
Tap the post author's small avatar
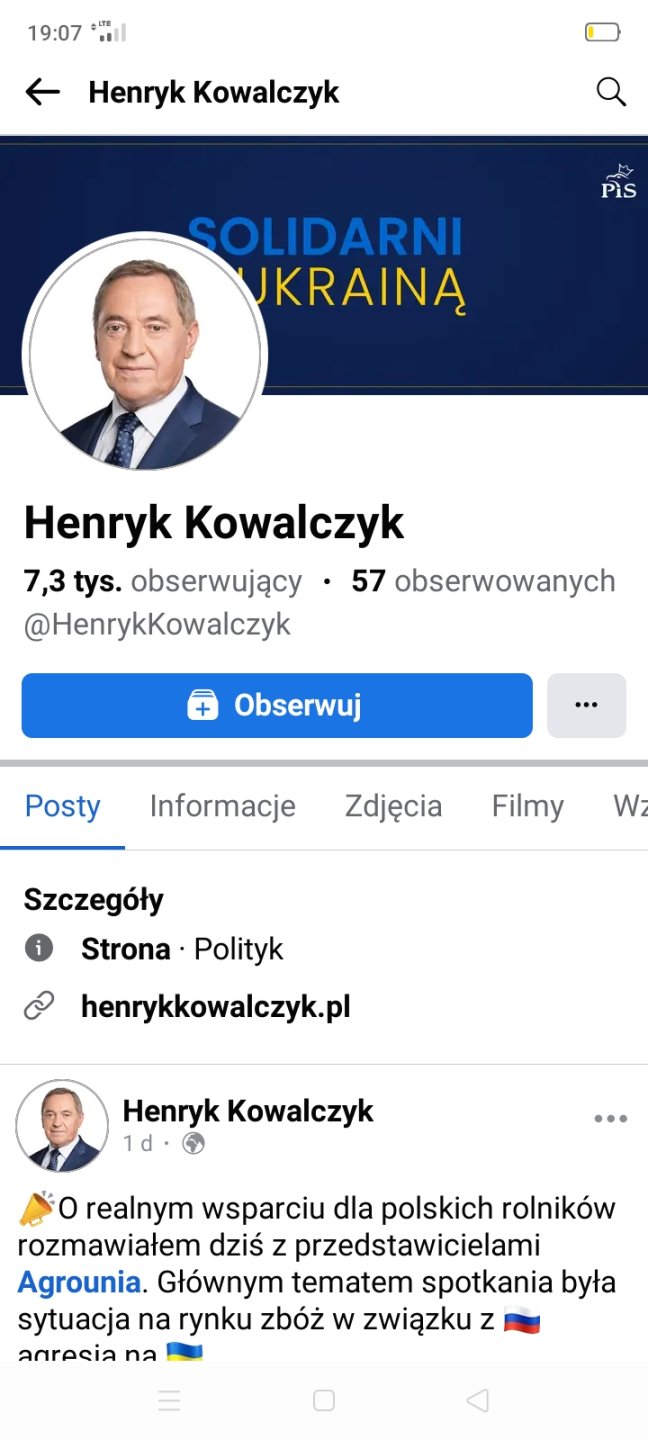tap(62, 1126)
